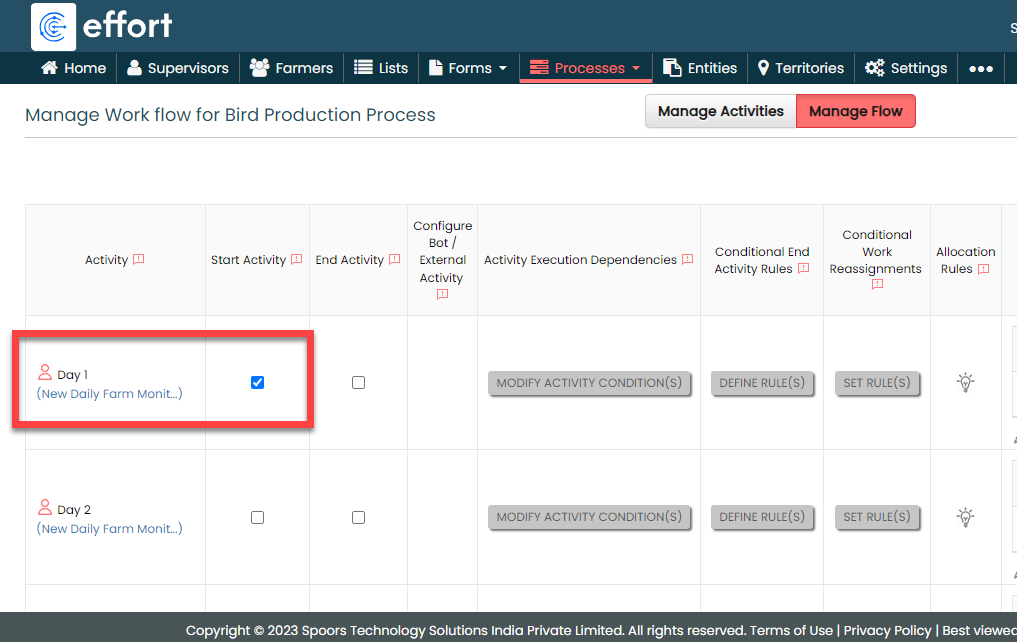Open New Daily Farm Monit... link under Day 2

click(x=110, y=529)
